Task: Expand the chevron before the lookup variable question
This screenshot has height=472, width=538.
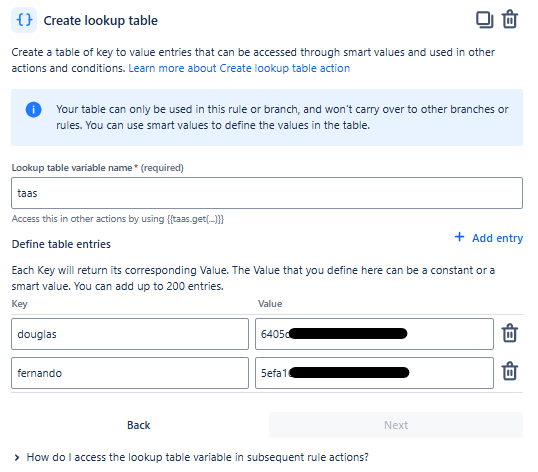Action: click(16, 457)
